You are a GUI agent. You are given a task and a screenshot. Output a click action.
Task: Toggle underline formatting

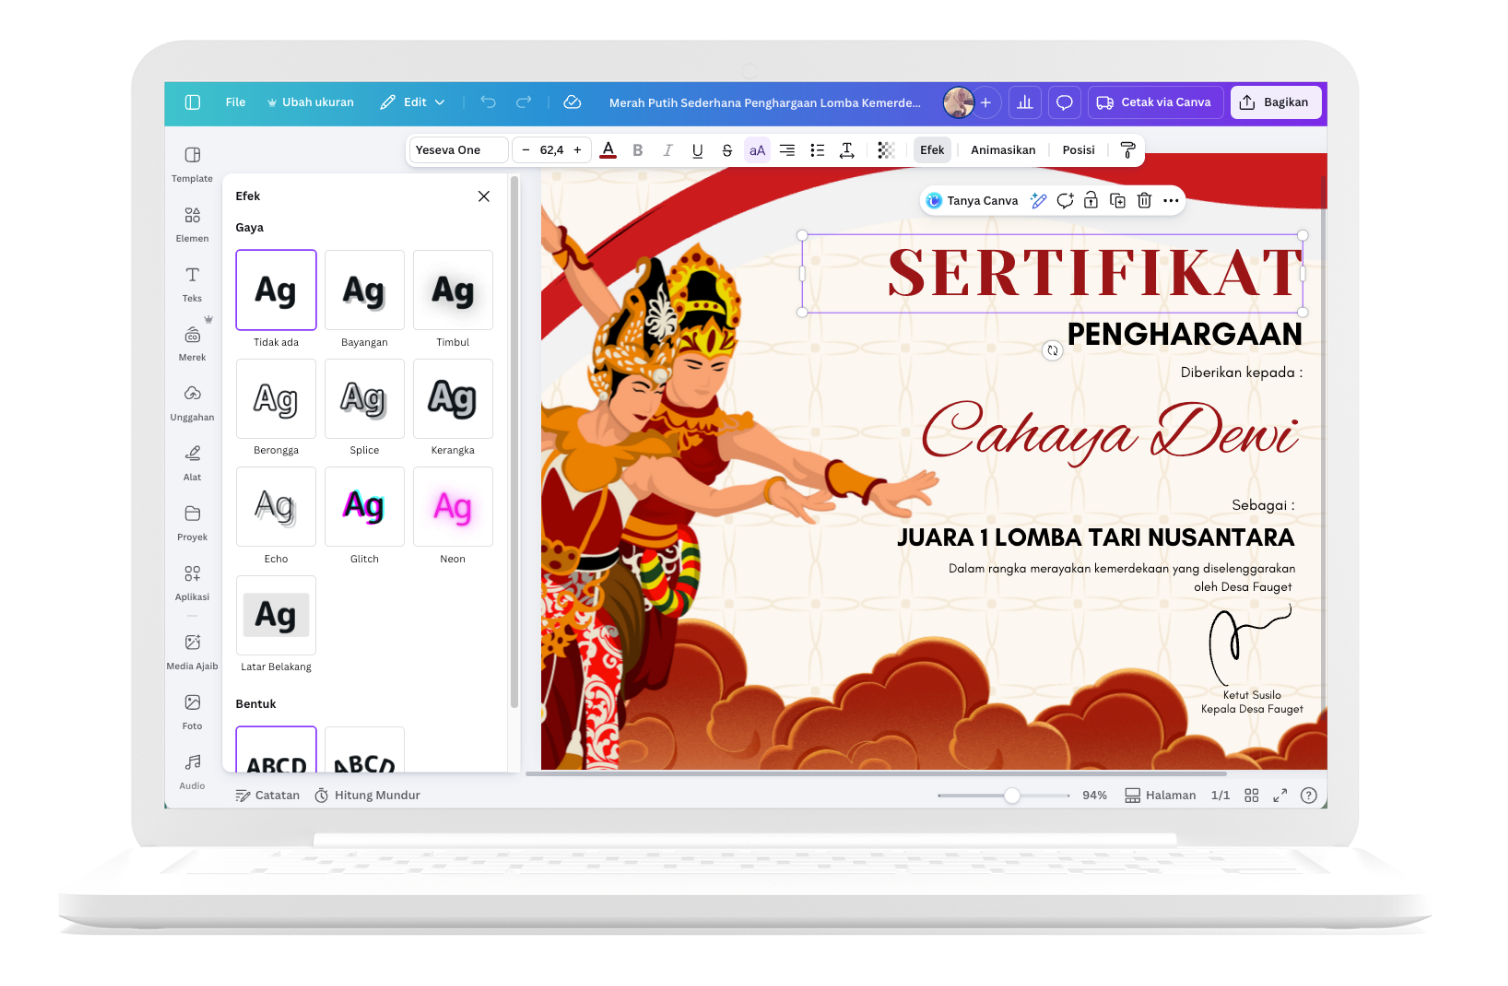(x=697, y=150)
